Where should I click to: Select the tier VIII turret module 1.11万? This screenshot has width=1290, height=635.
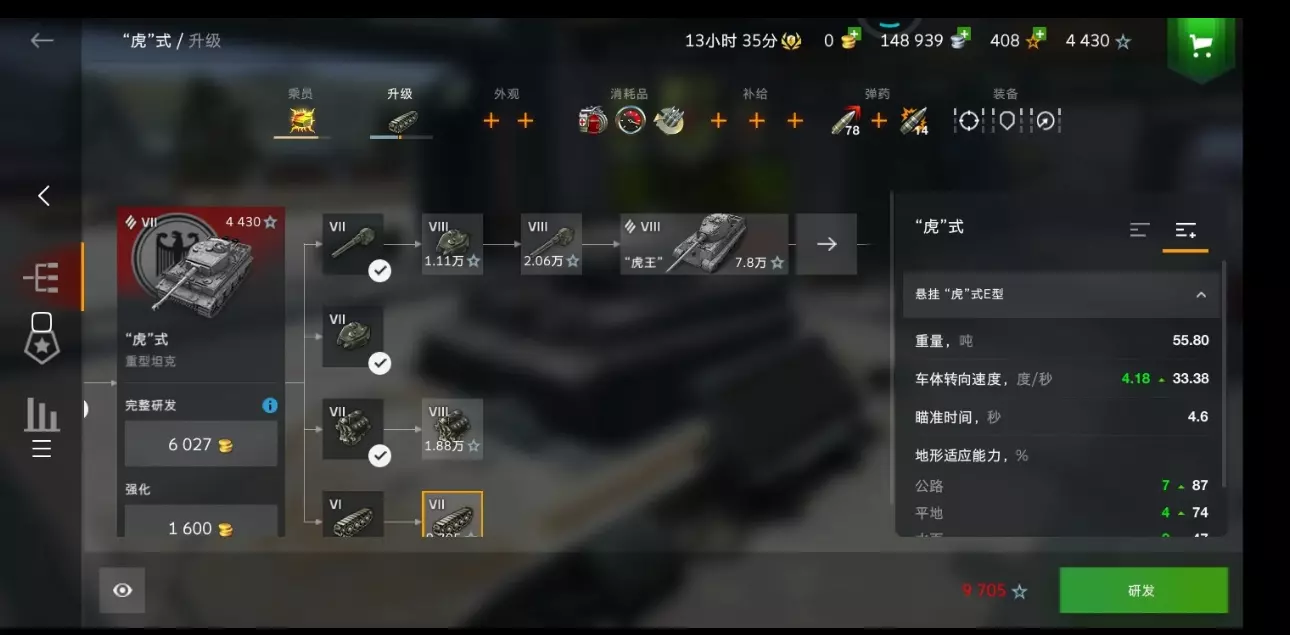452,243
